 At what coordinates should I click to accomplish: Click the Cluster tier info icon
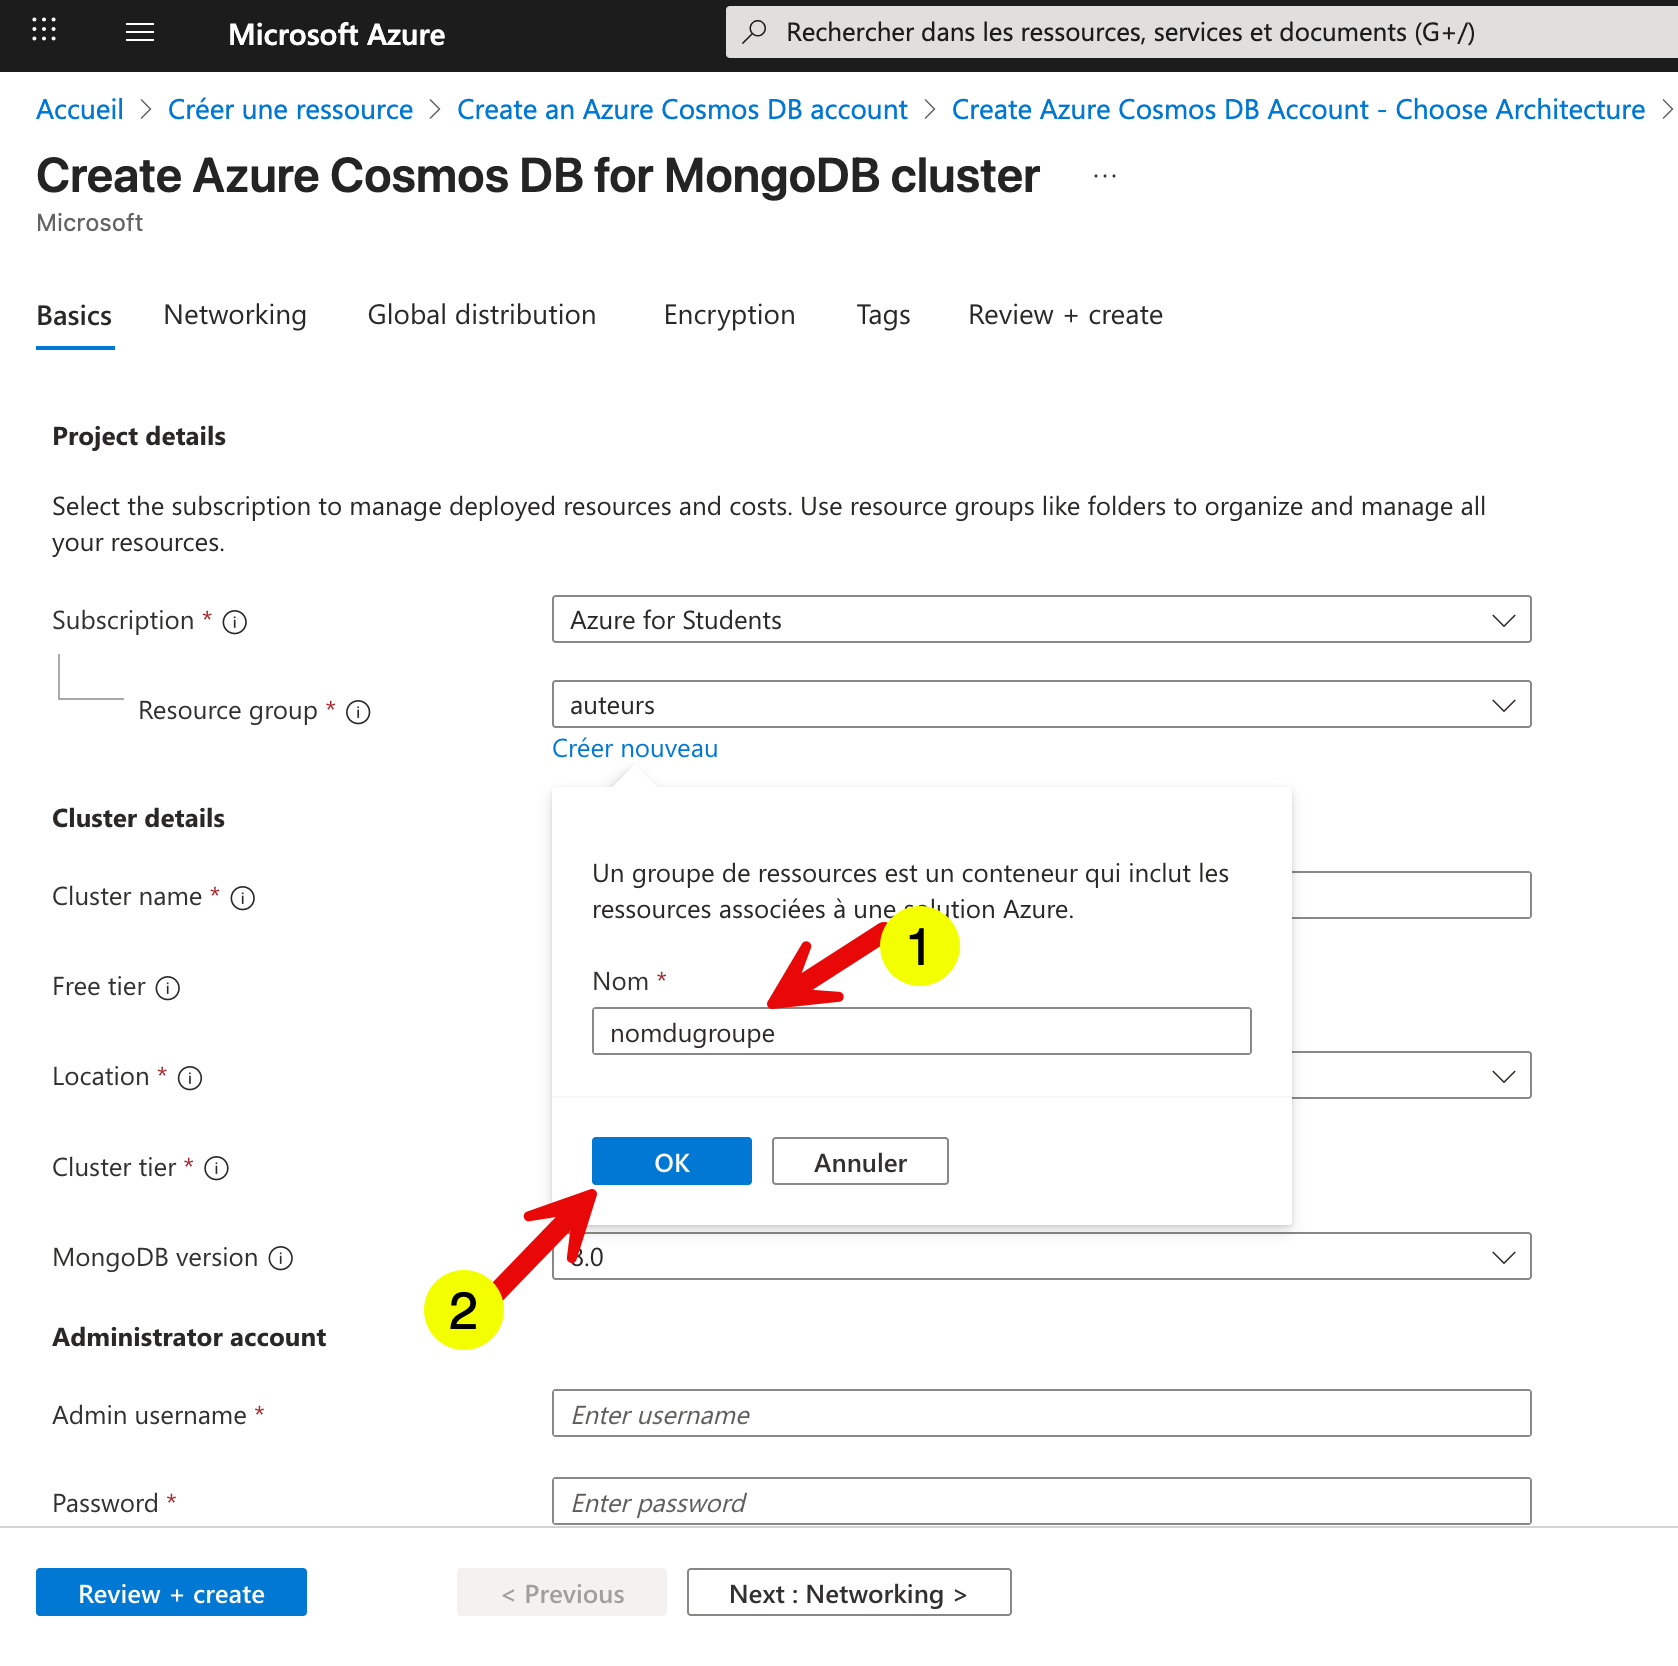[216, 1168]
